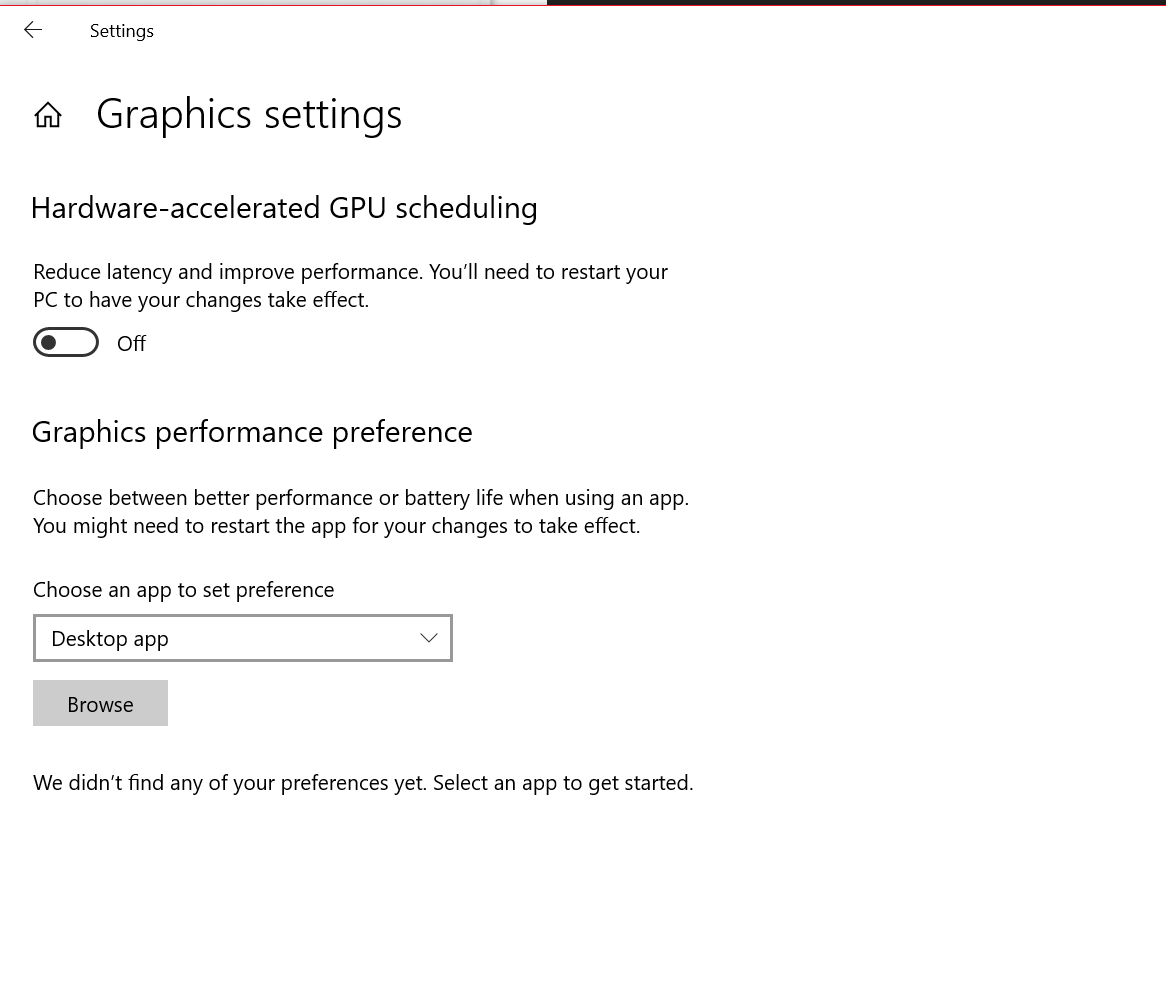Viewport: 1166px width, 990px height.
Task: Click the chevron arrow in the app-type combo box
Action: point(429,638)
